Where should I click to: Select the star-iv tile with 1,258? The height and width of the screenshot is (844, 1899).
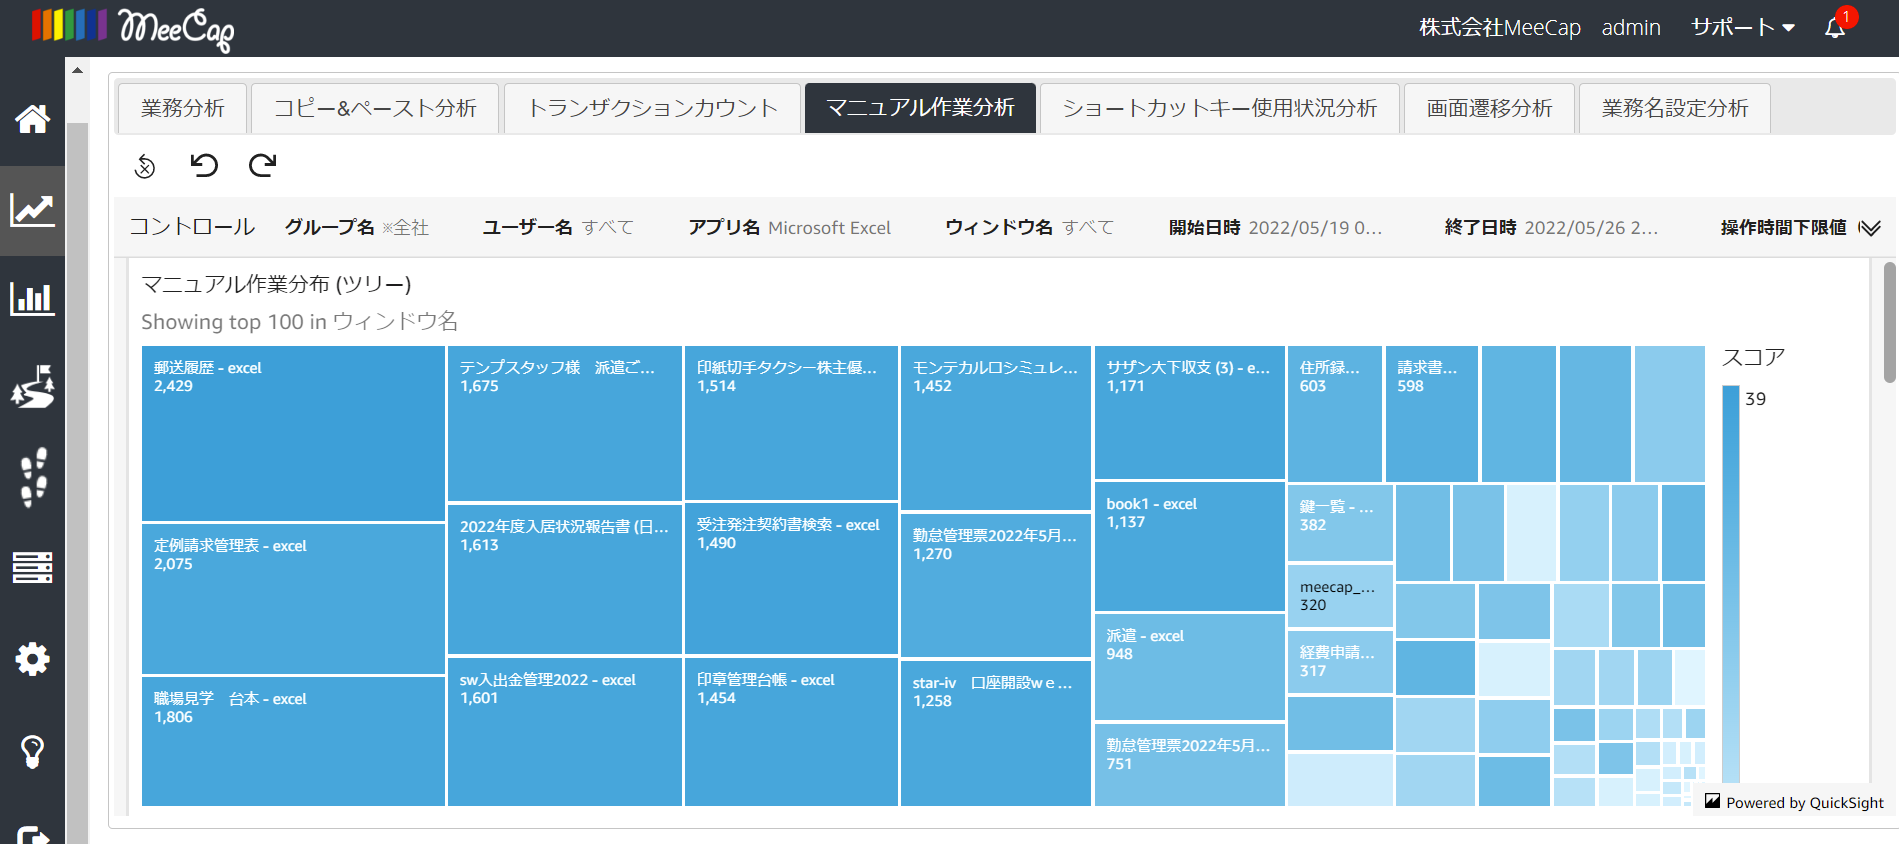click(x=996, y=733)
